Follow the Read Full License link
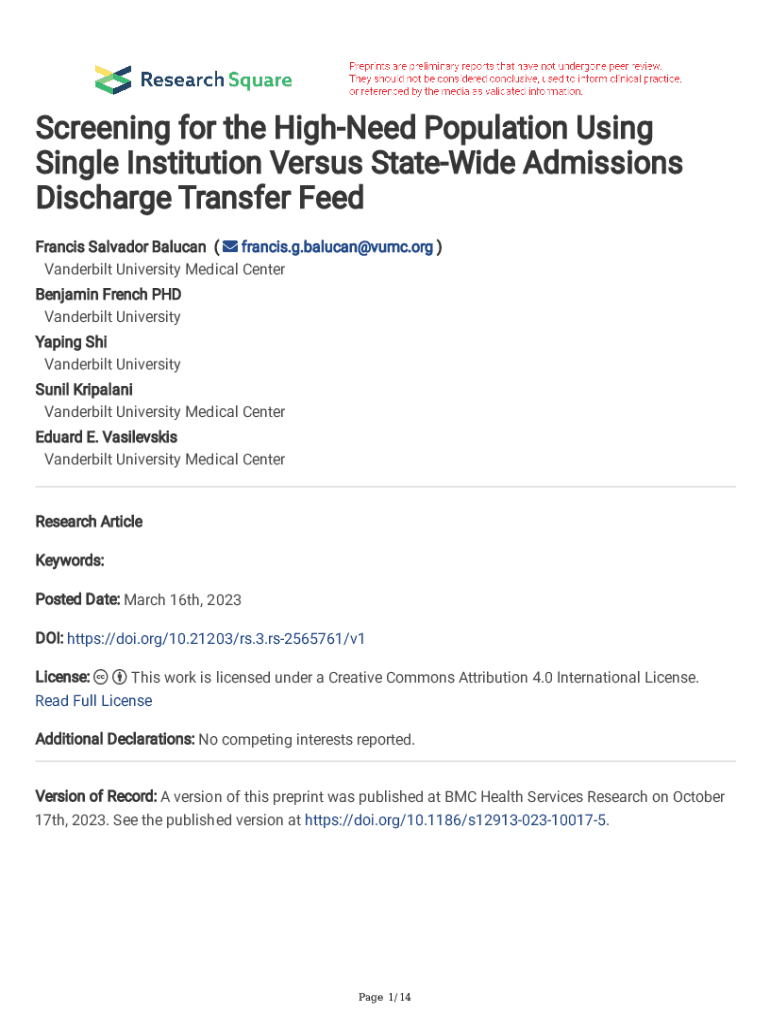Viewport: 770px width, 1024px height. 94,701
